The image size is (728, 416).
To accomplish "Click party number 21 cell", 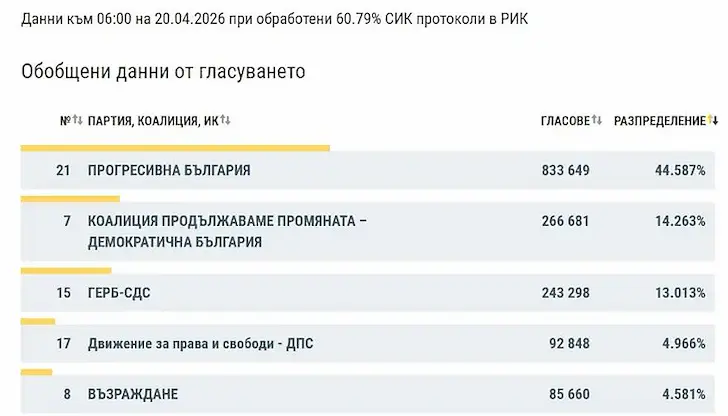I will (63, 171).
